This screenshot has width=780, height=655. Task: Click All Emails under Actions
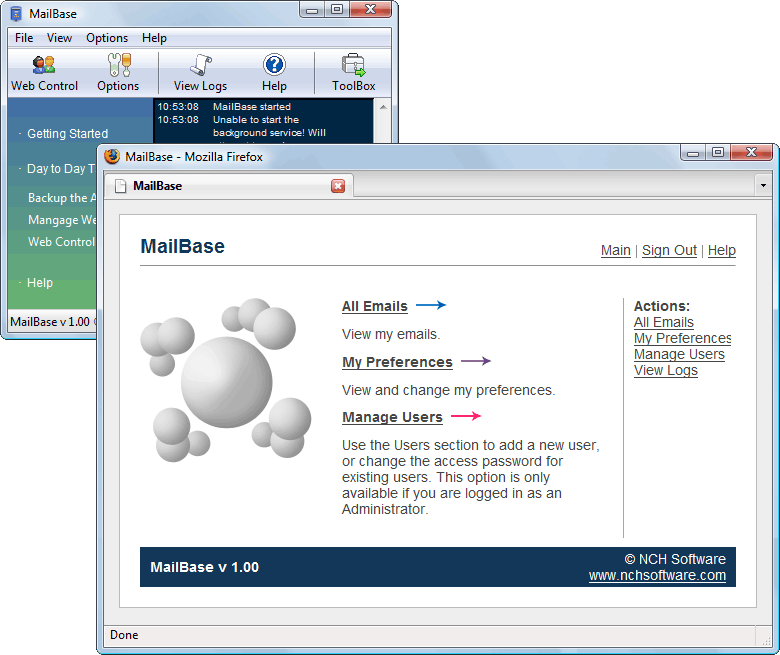click(664, 322)
